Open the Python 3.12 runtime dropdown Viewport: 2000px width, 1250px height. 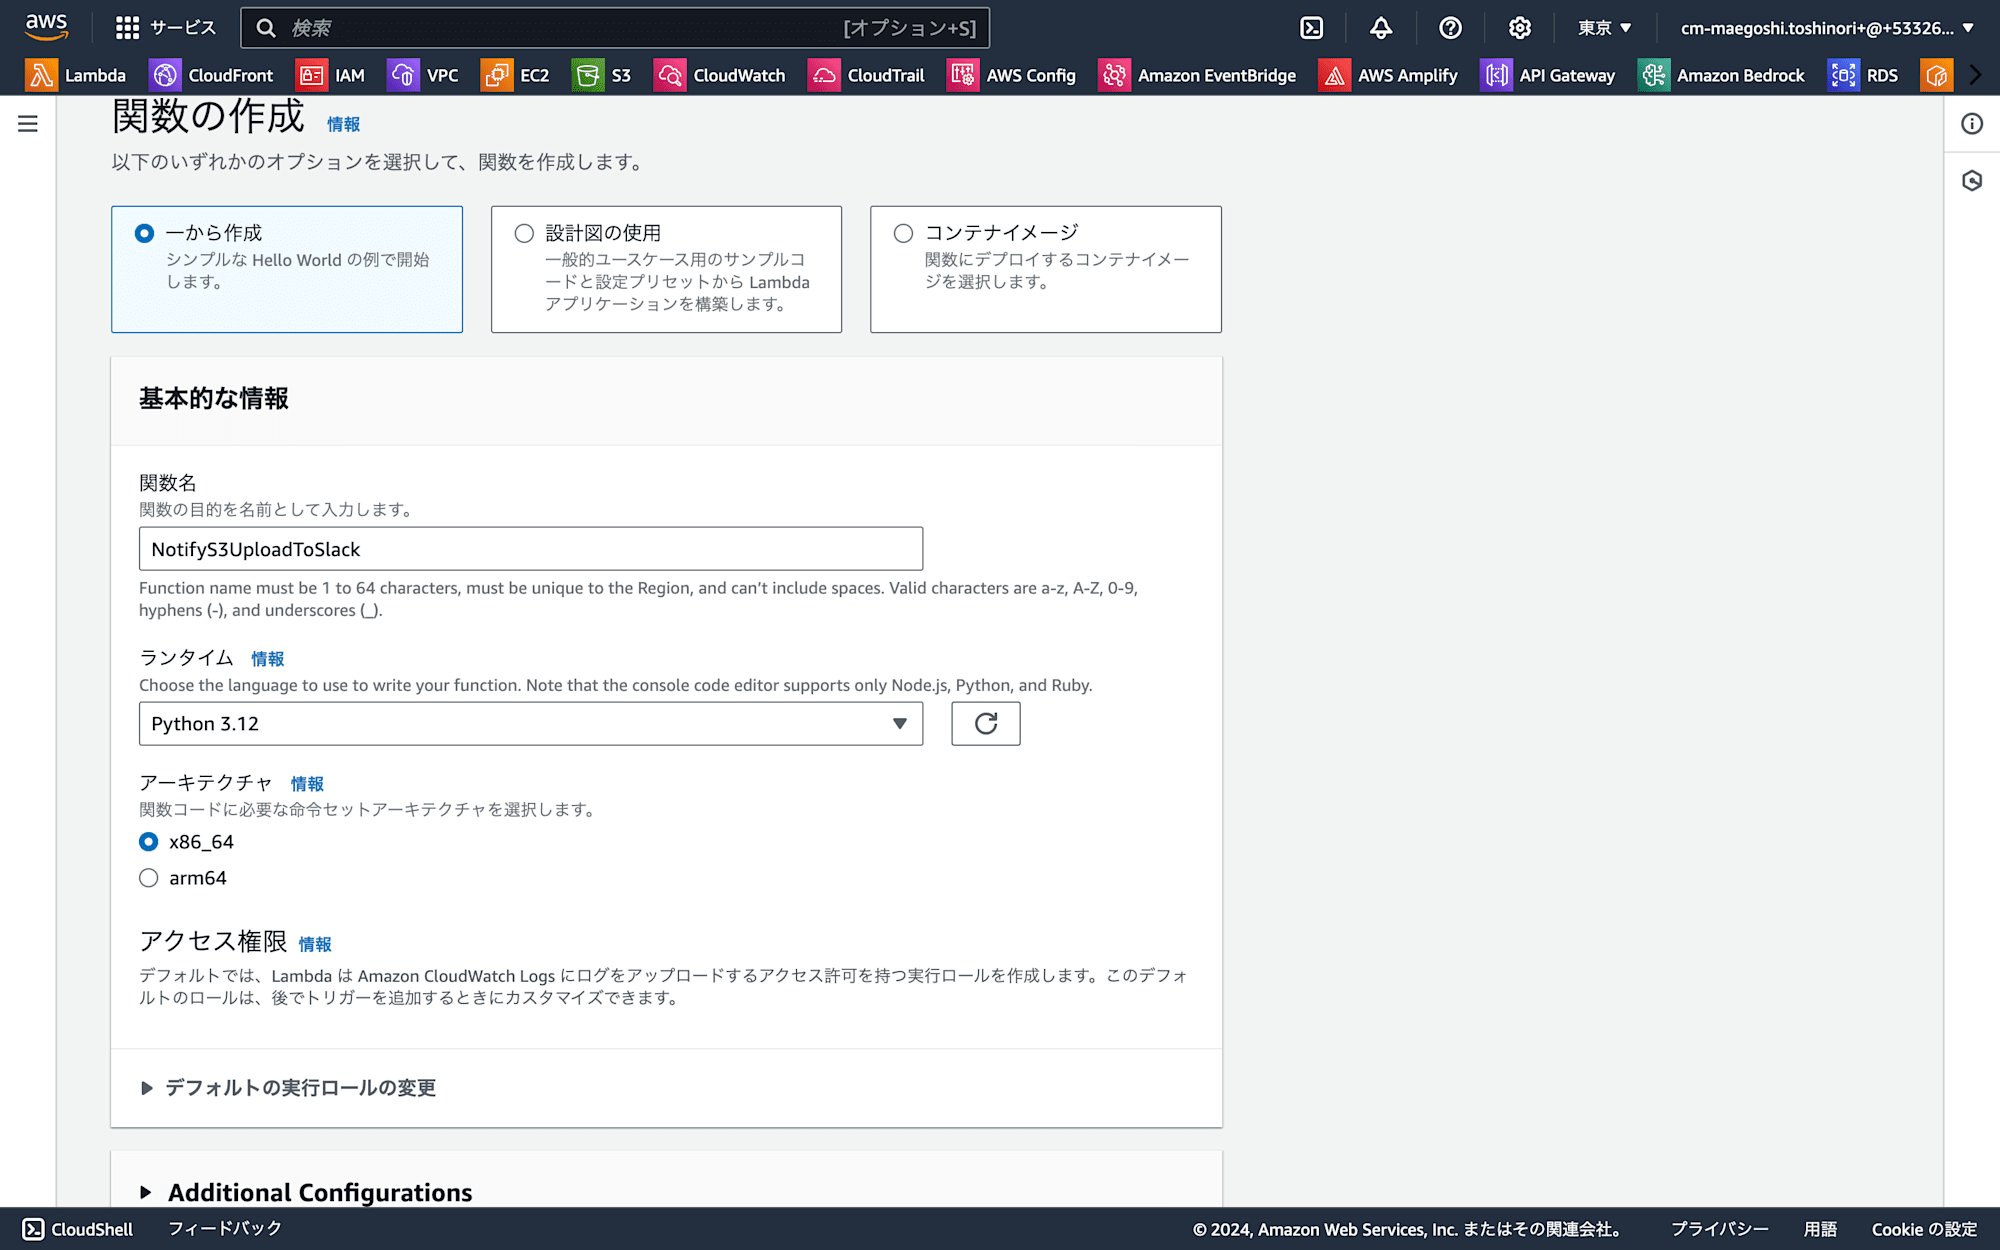(x=531, y=723)
